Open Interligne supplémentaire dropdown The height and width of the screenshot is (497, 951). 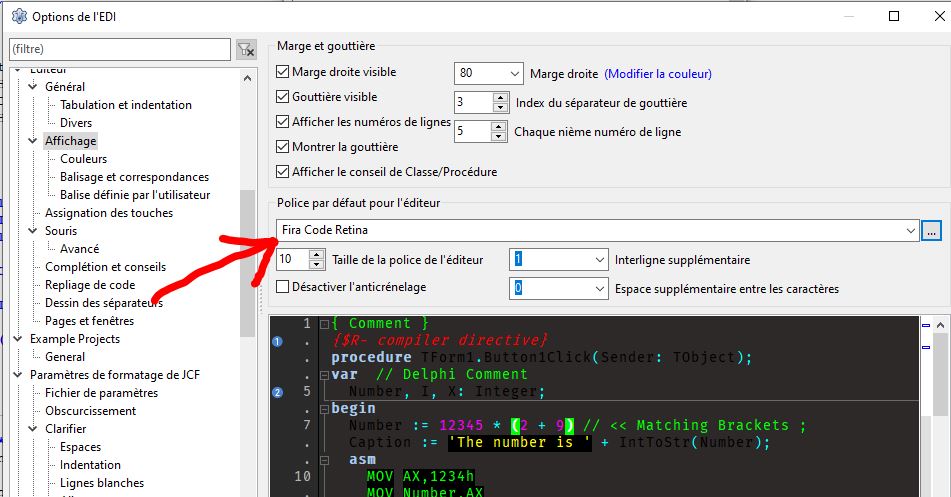tap(598, 260)
